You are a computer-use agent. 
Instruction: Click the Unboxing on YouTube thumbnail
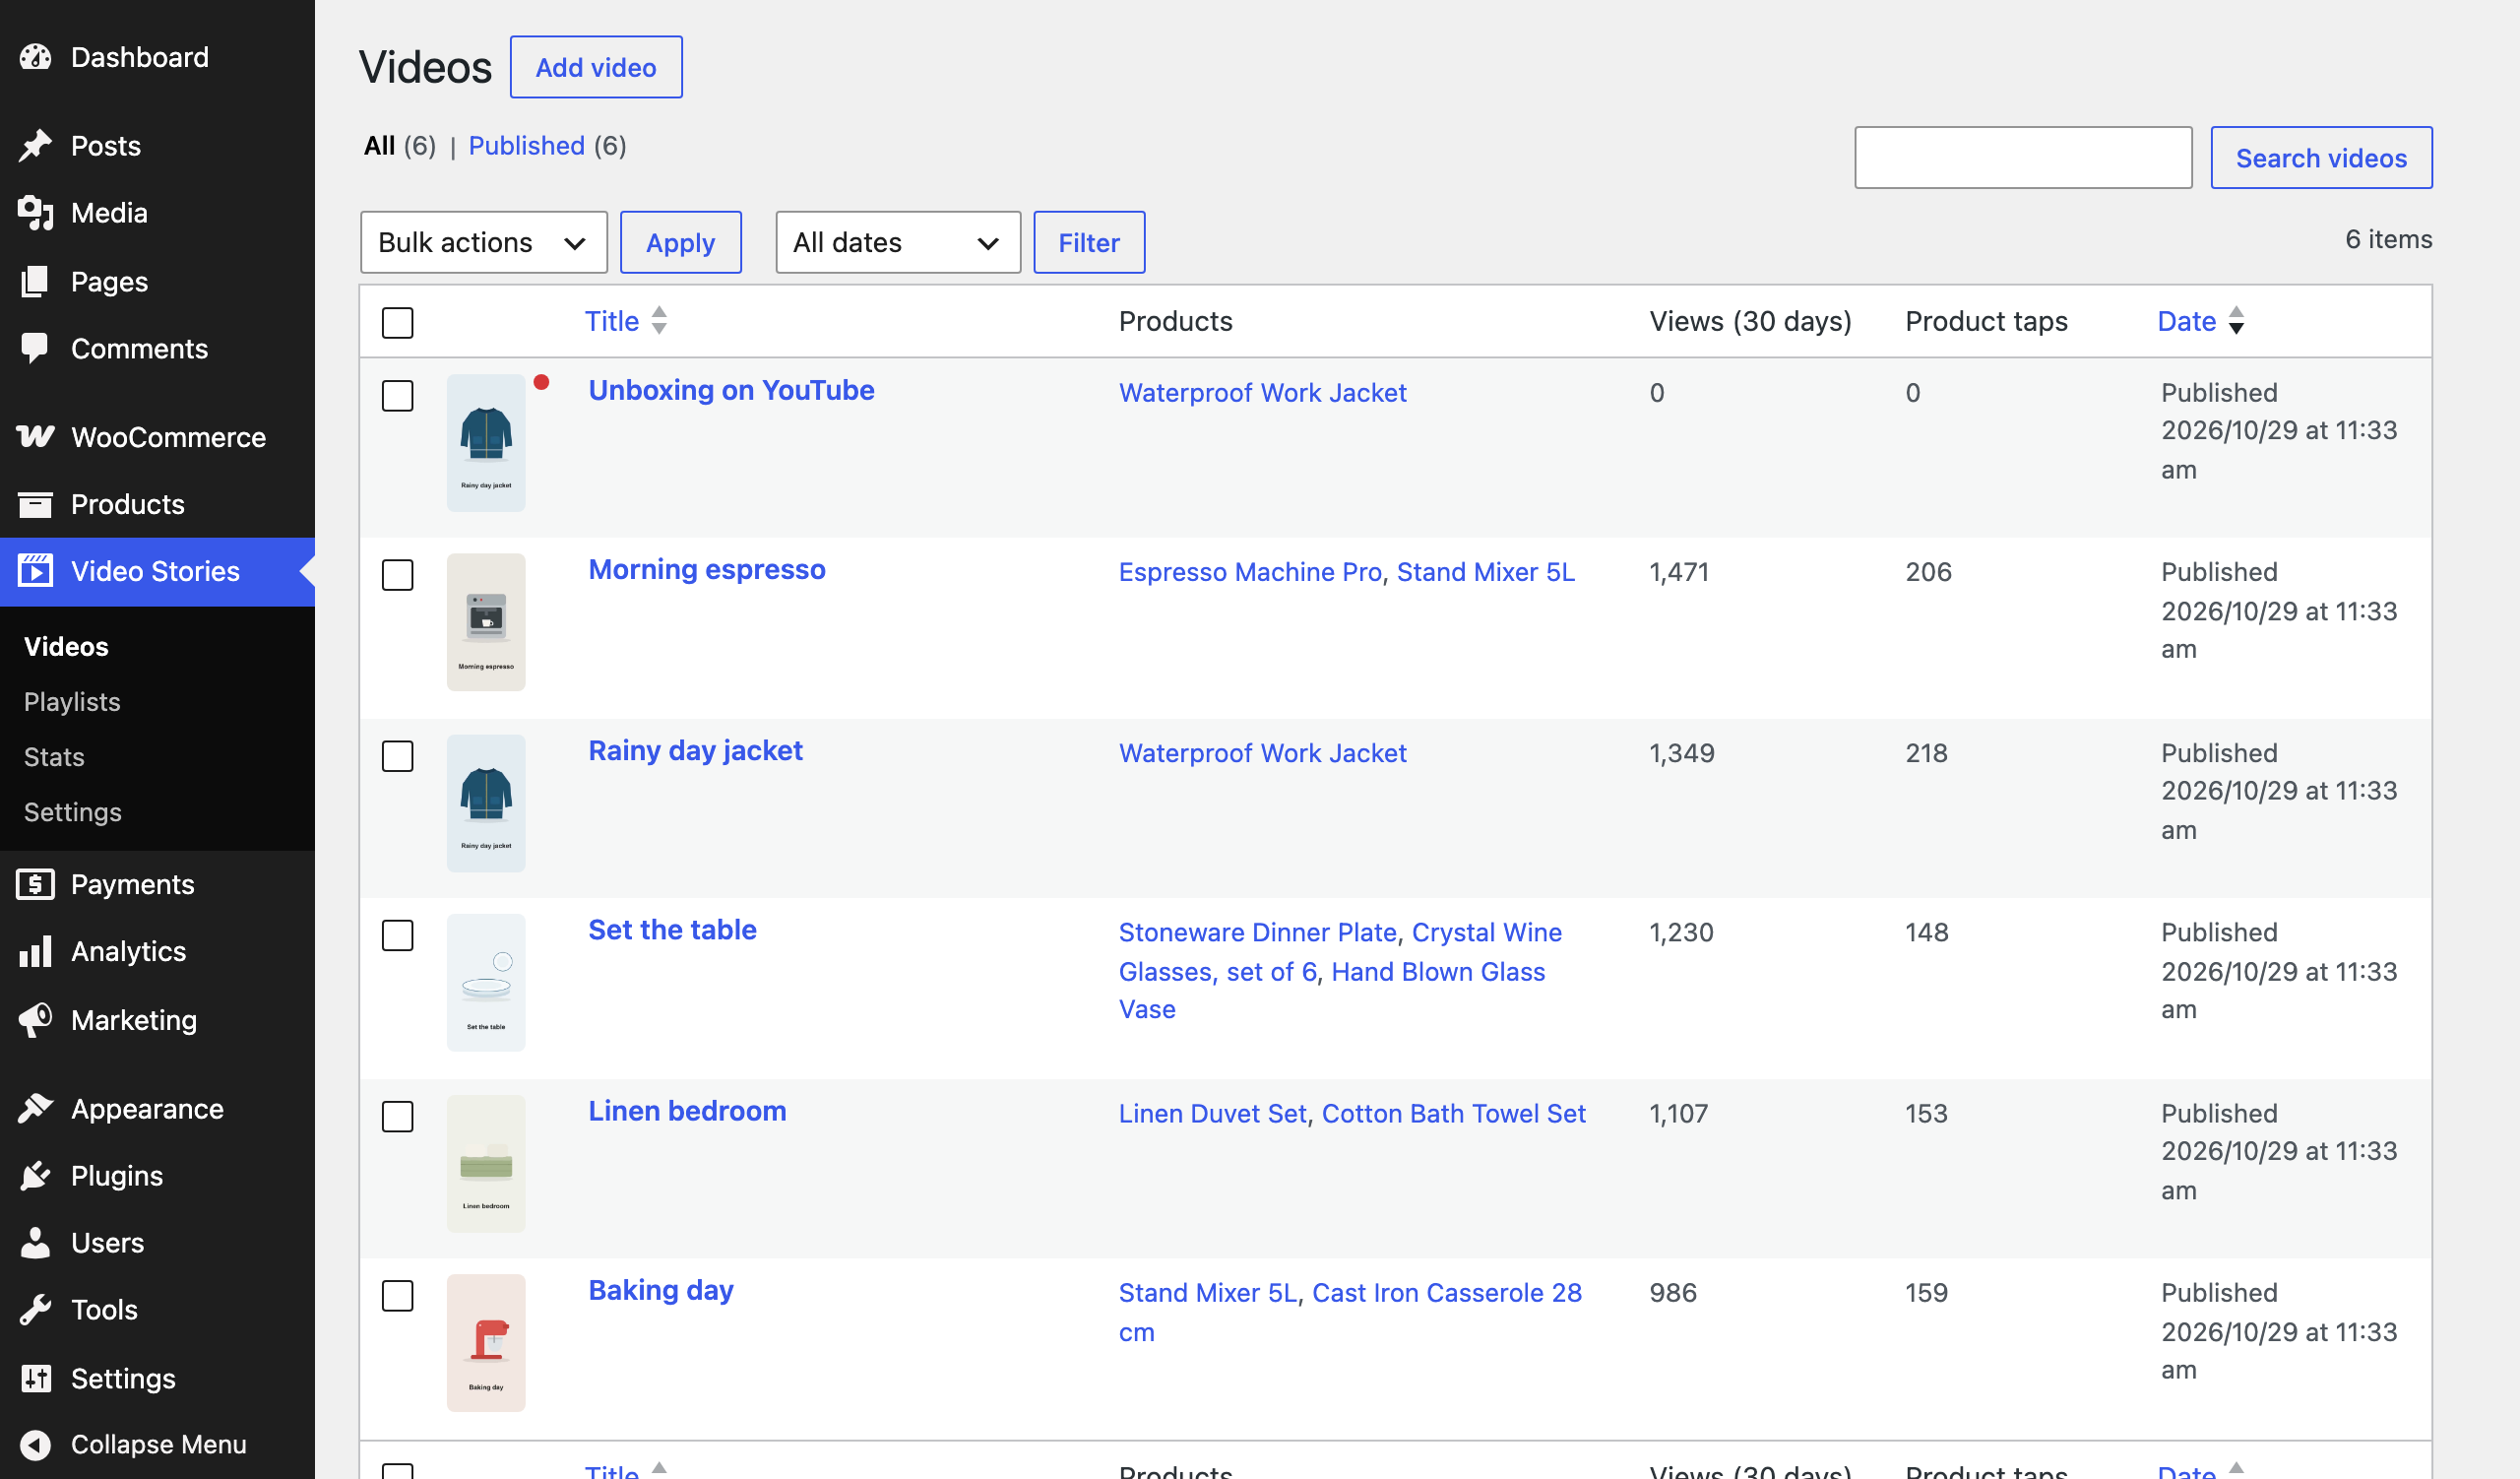pyautogui.click(x=486, y=443)
